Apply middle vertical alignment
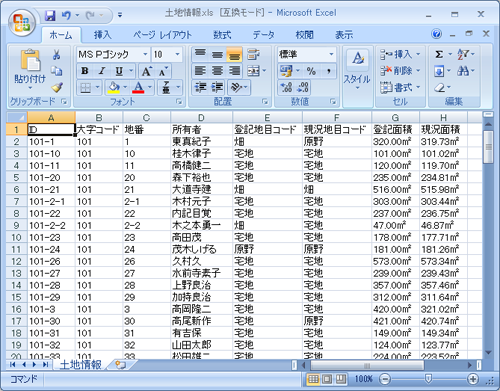This screenshot has height=391, width=500. (x=217, y=54)
